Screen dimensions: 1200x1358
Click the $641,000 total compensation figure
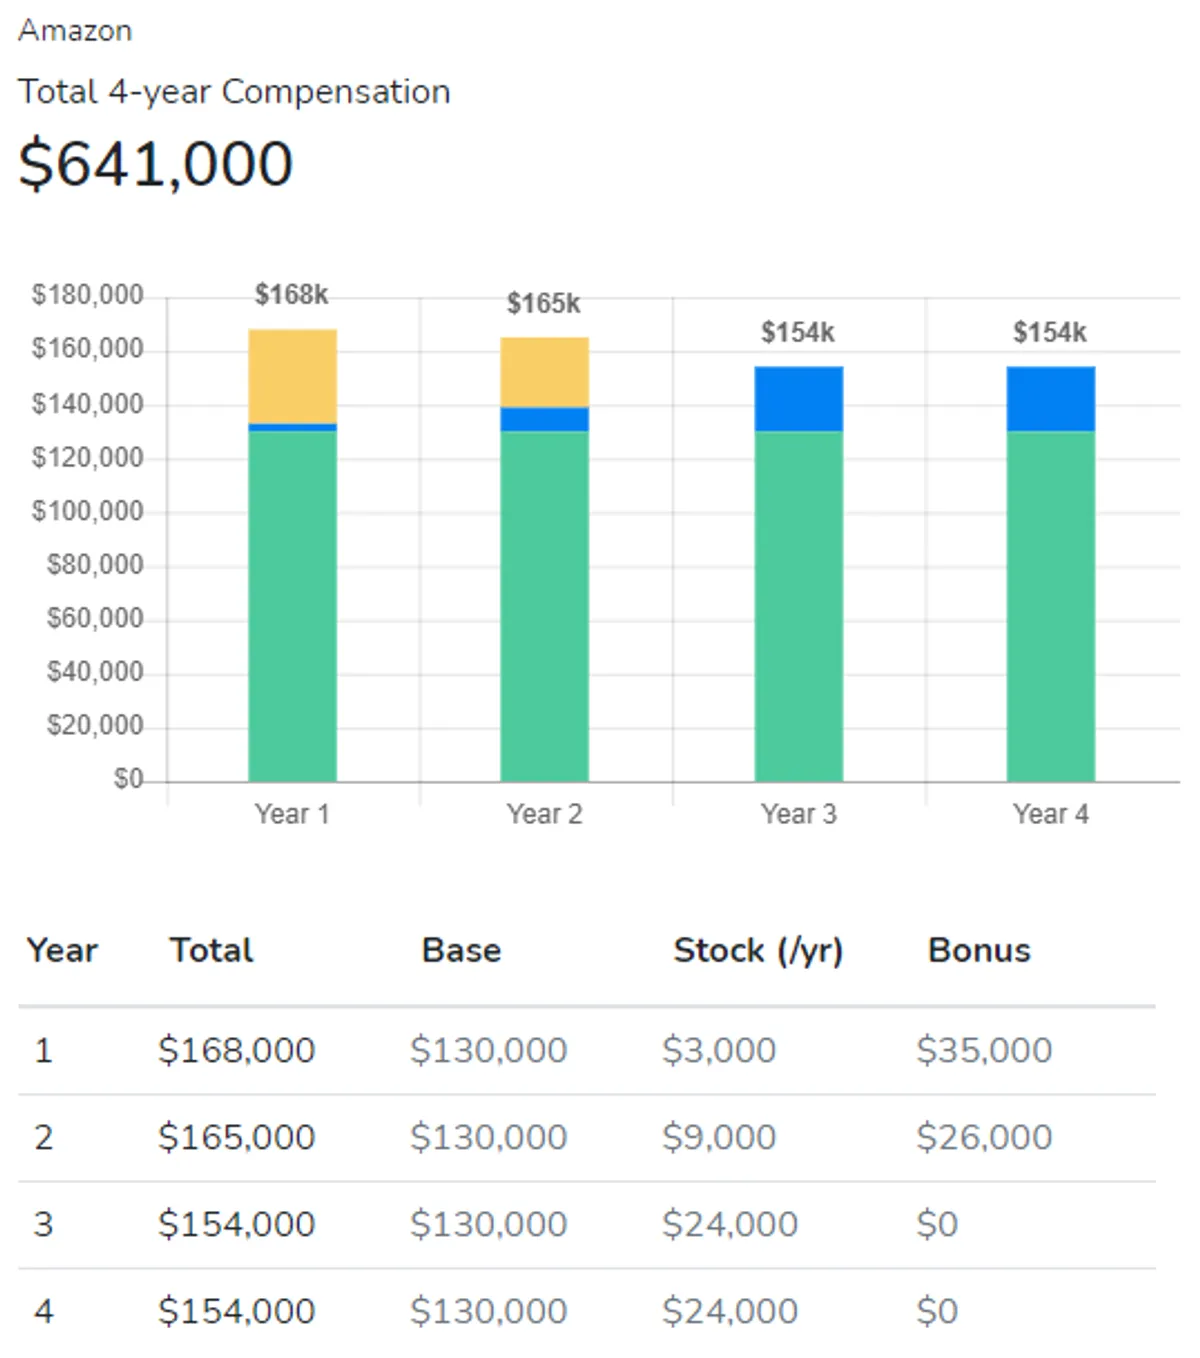click(156, 164)
